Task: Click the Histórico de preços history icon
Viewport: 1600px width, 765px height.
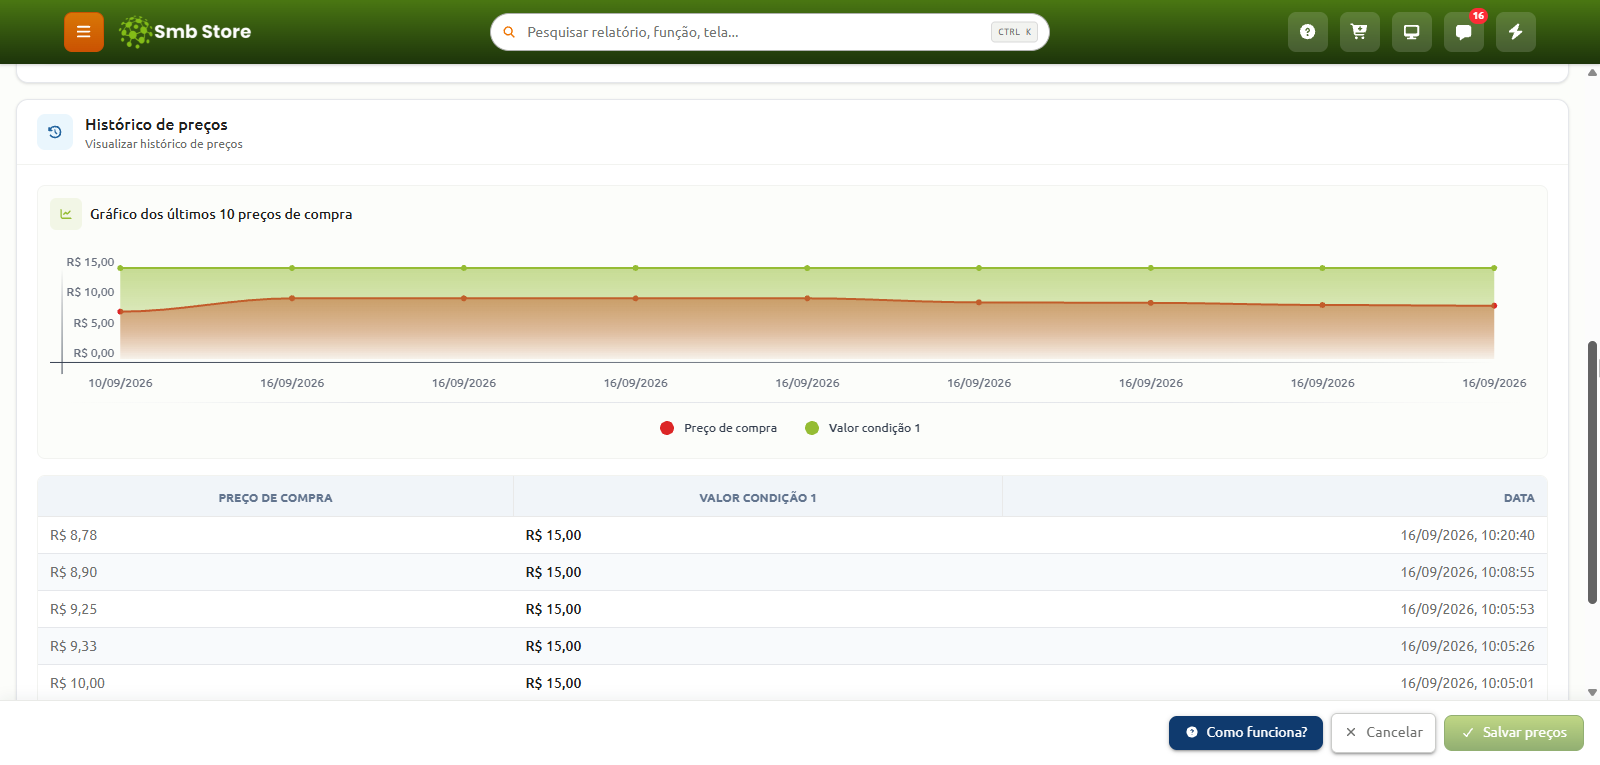Action: tap(55, 132)
